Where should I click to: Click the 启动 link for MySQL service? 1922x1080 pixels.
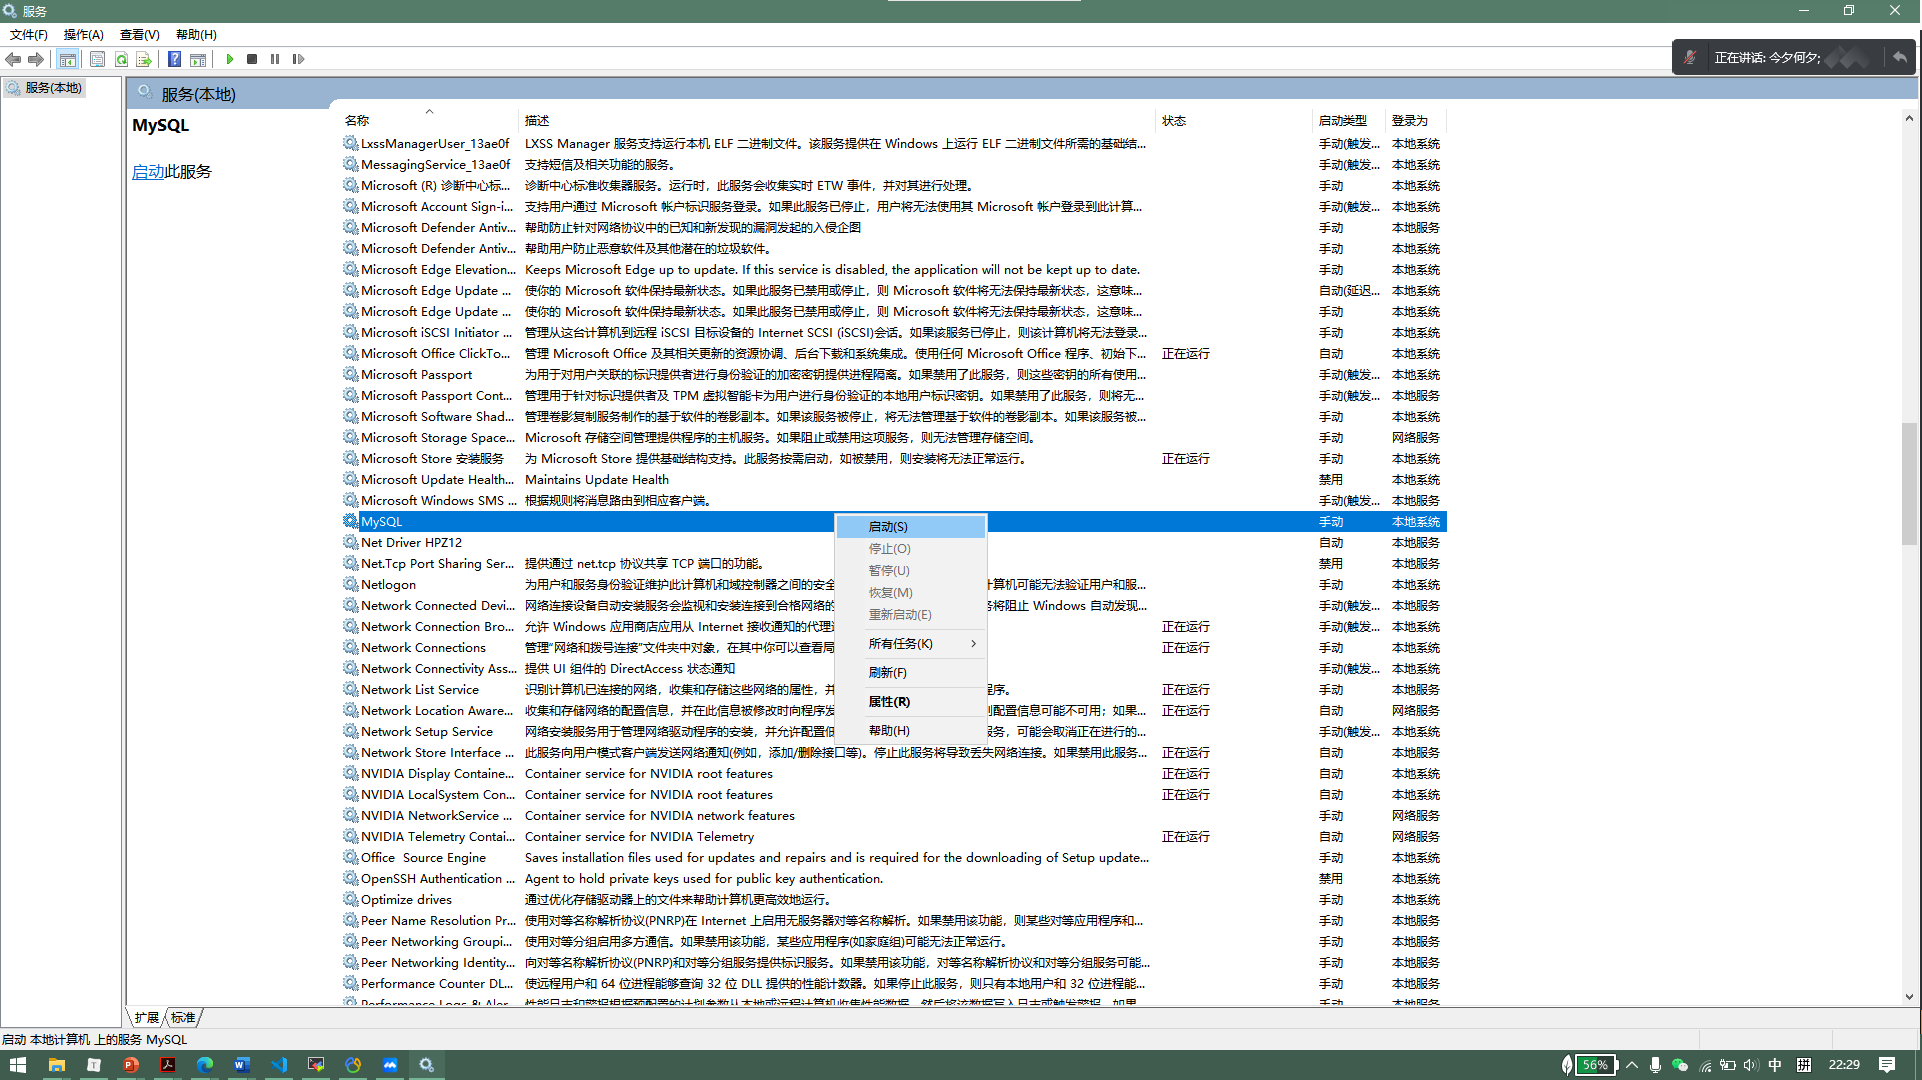(x=148, y=172)
